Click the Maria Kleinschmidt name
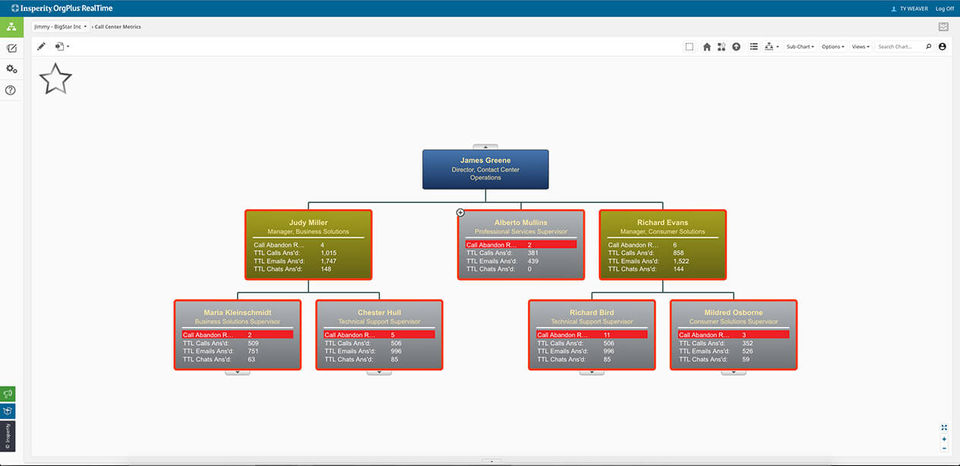The height and width of the screenshot is (466, 960). click(238, 312)
